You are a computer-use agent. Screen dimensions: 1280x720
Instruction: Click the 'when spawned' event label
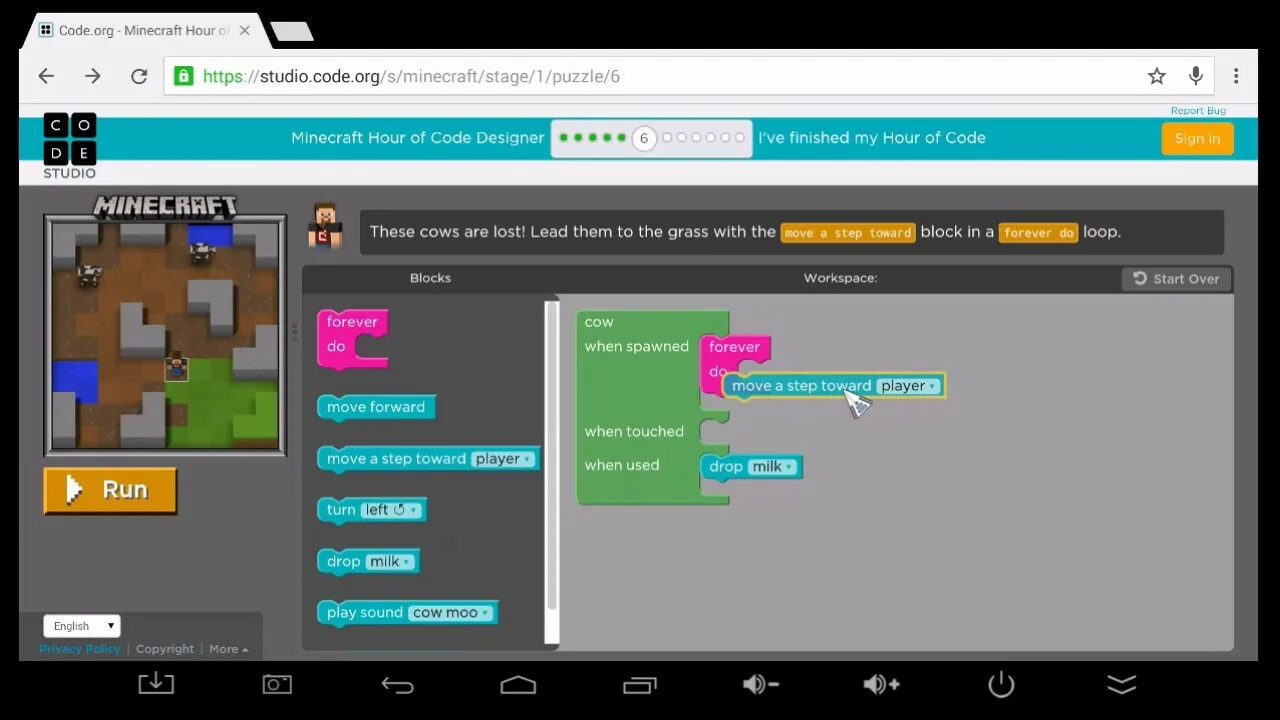point(637,347)
